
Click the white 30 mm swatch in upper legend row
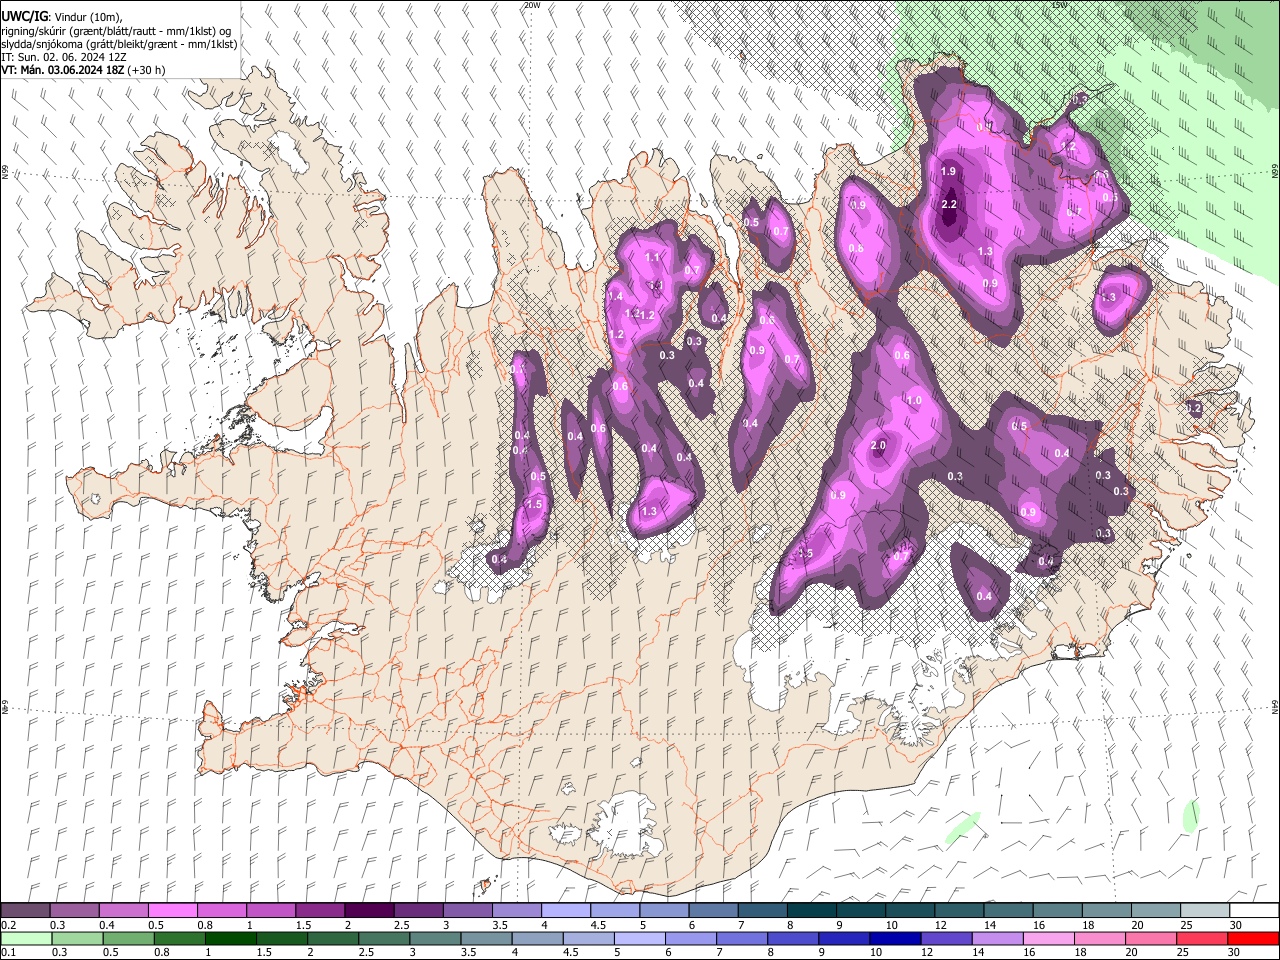click(1253, 911)
